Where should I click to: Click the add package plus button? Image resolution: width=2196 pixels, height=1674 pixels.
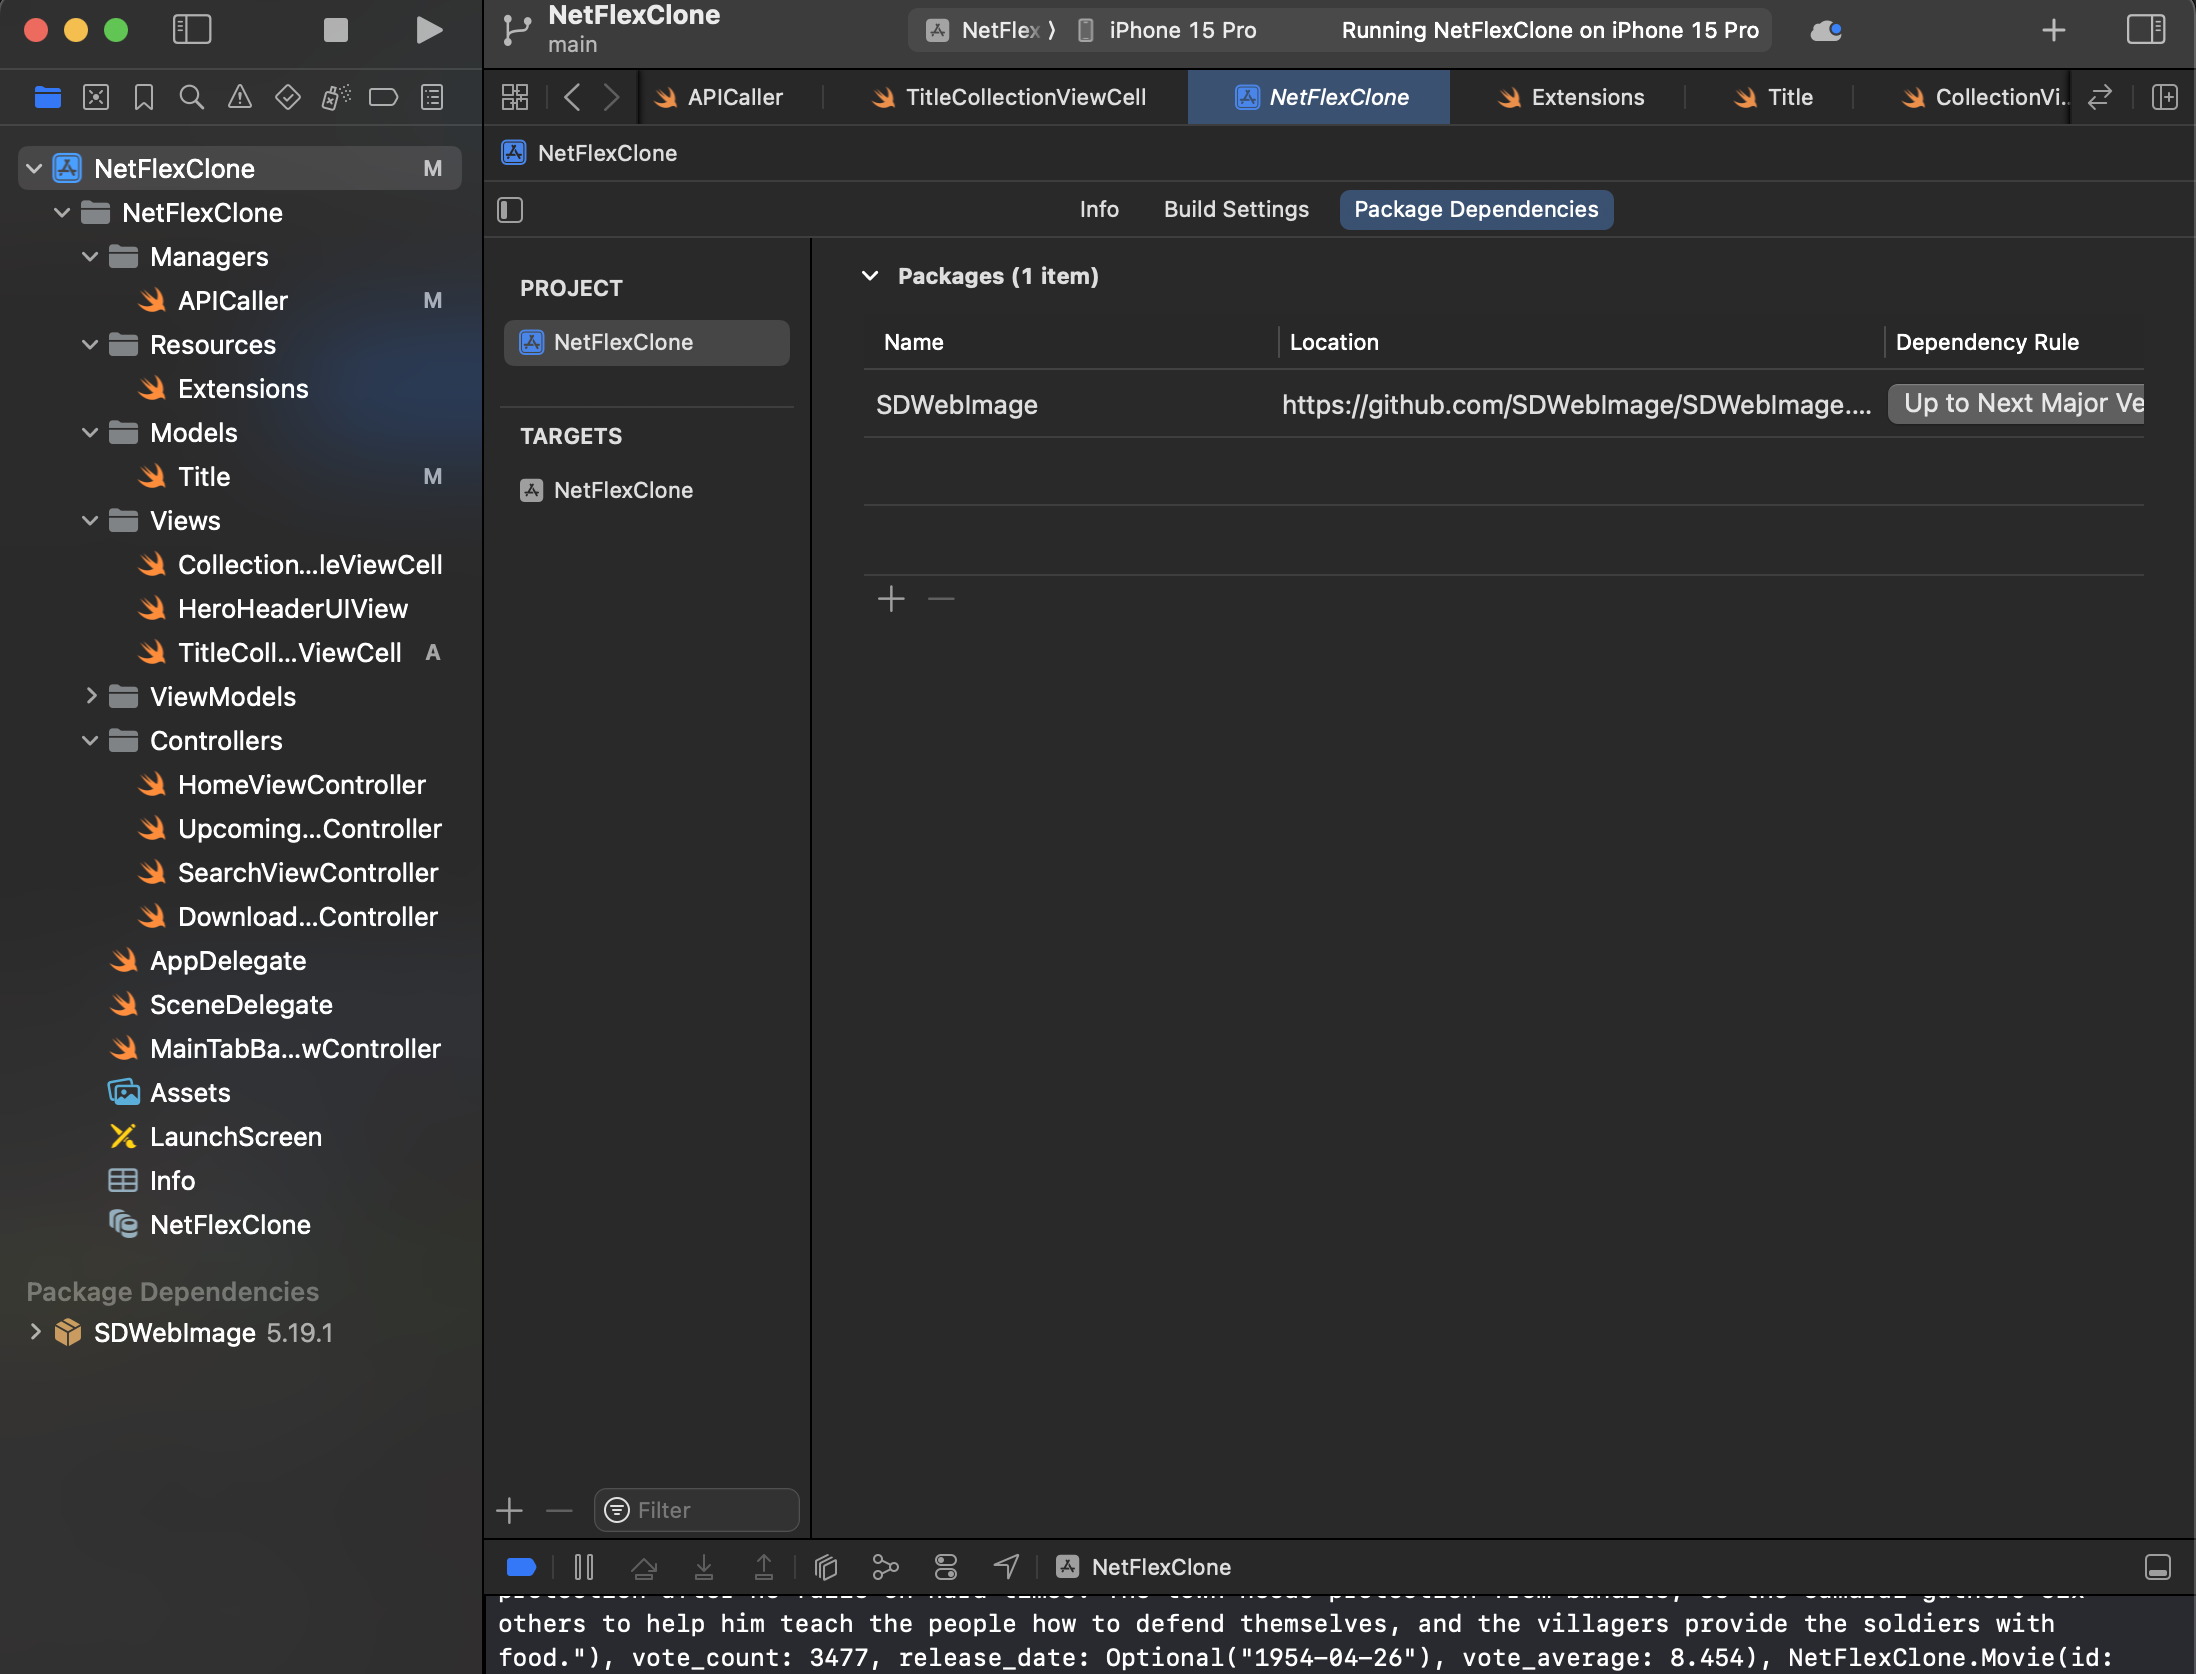pos(891,599)
